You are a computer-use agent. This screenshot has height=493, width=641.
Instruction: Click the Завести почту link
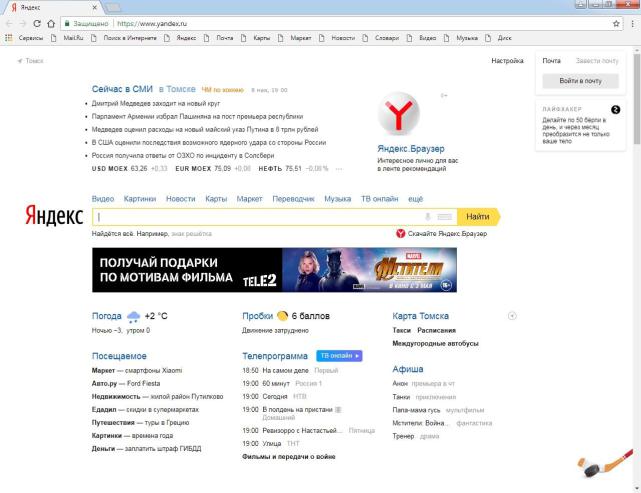point(597,61)
